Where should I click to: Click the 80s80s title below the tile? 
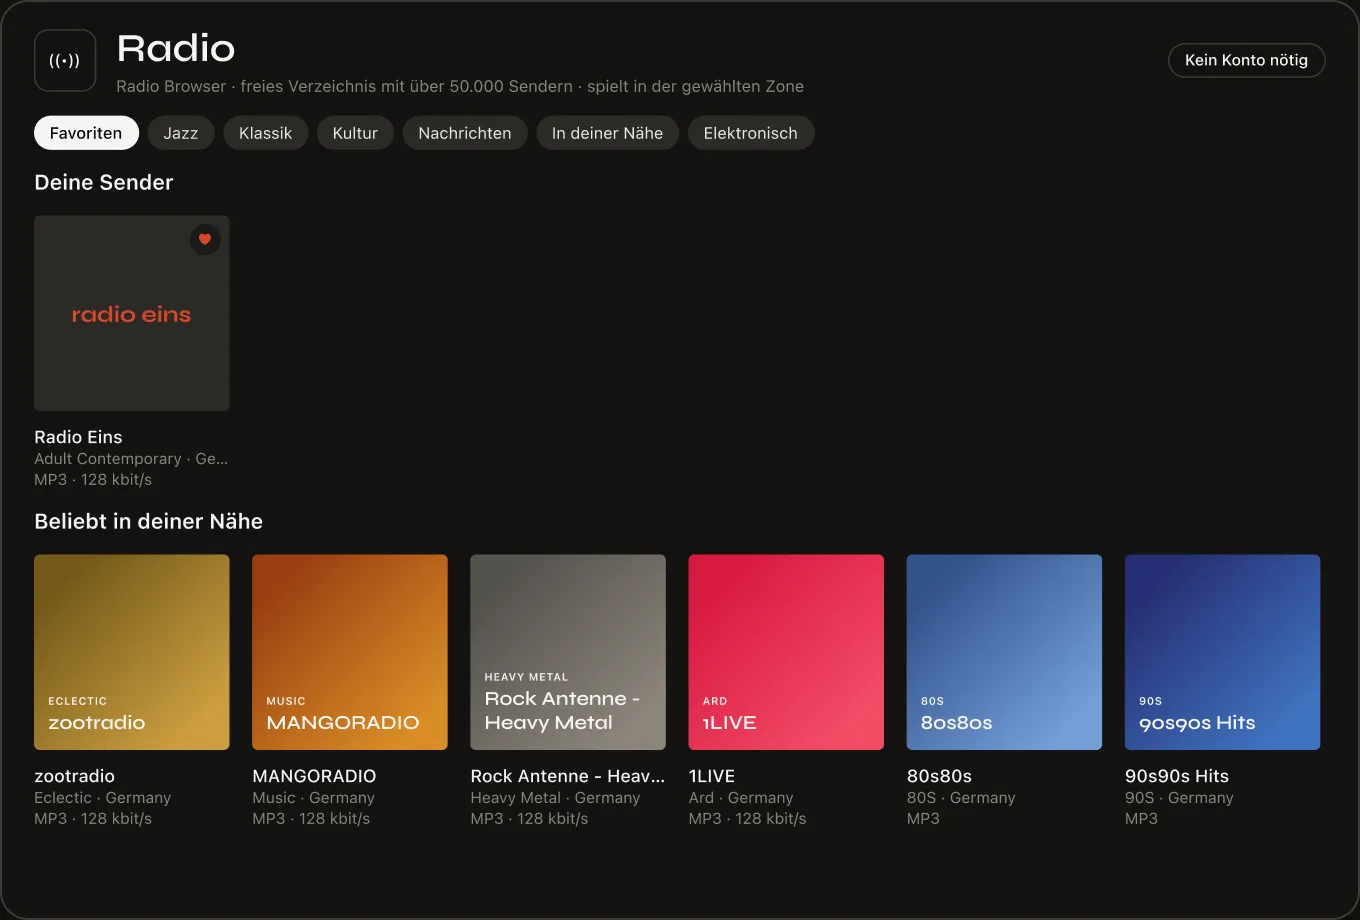point(939,776)
